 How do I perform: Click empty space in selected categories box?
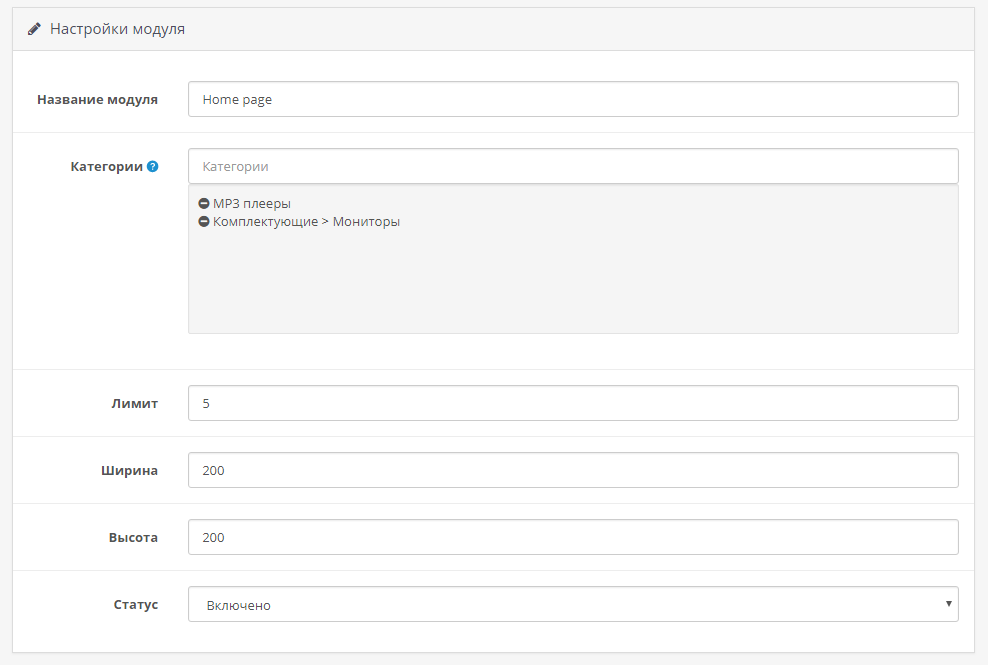[573, 285]
